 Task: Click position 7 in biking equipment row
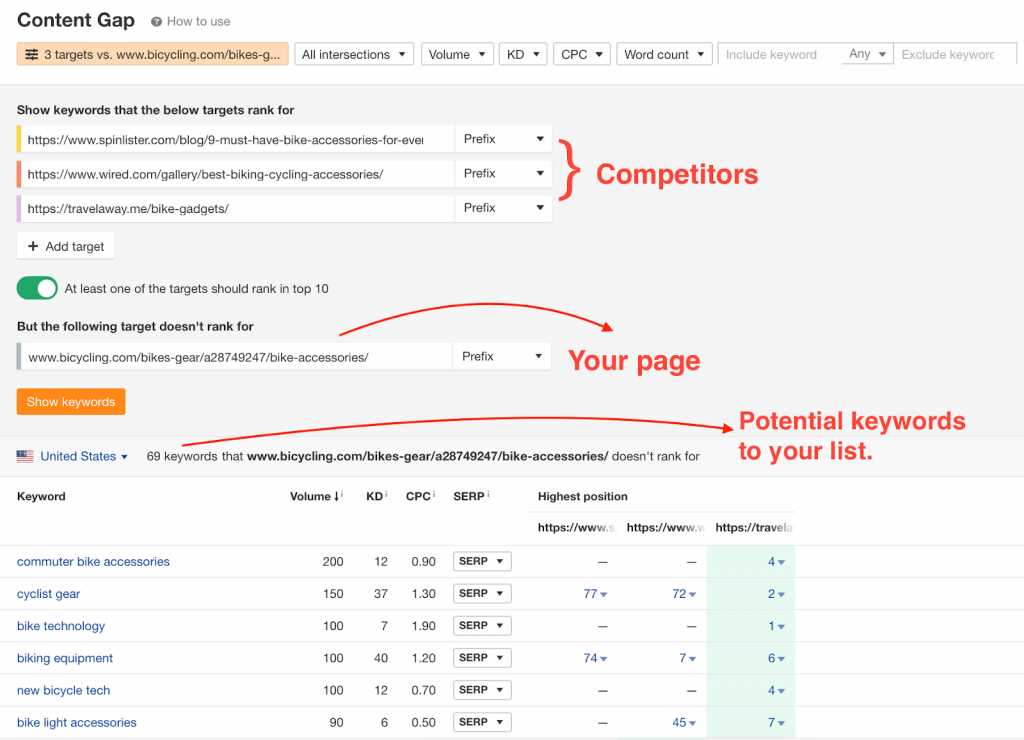687,658
